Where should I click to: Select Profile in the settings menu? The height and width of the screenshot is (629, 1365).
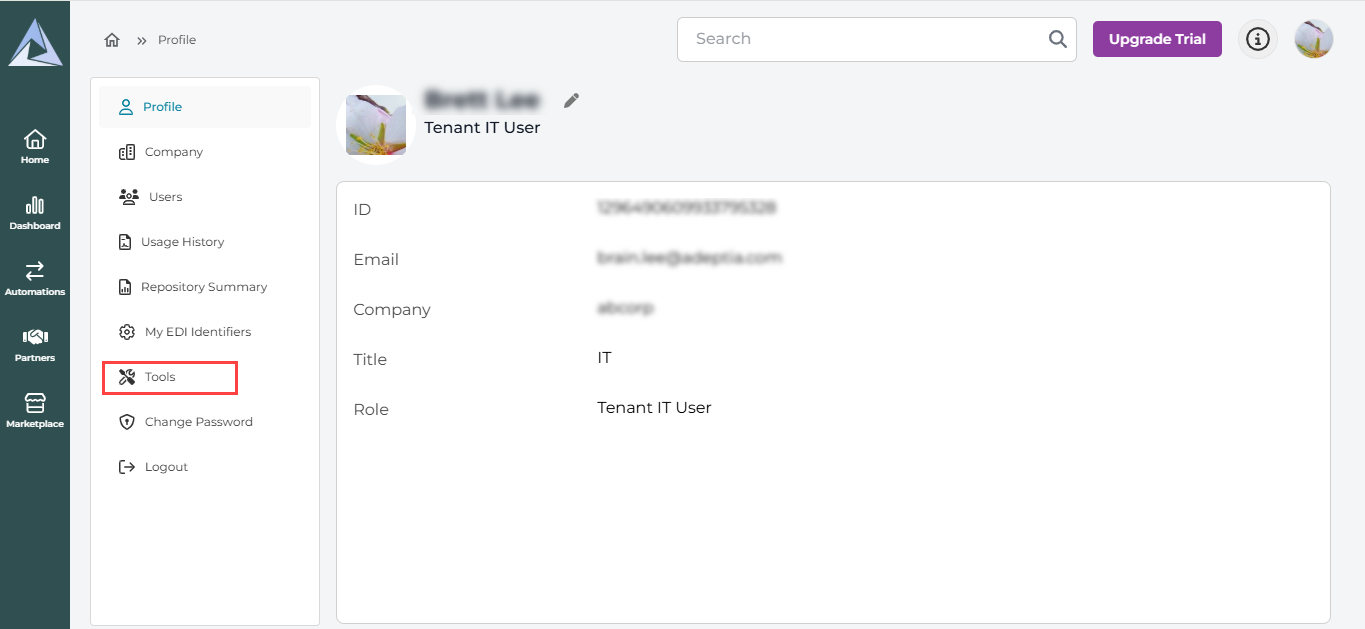(205, 107)
